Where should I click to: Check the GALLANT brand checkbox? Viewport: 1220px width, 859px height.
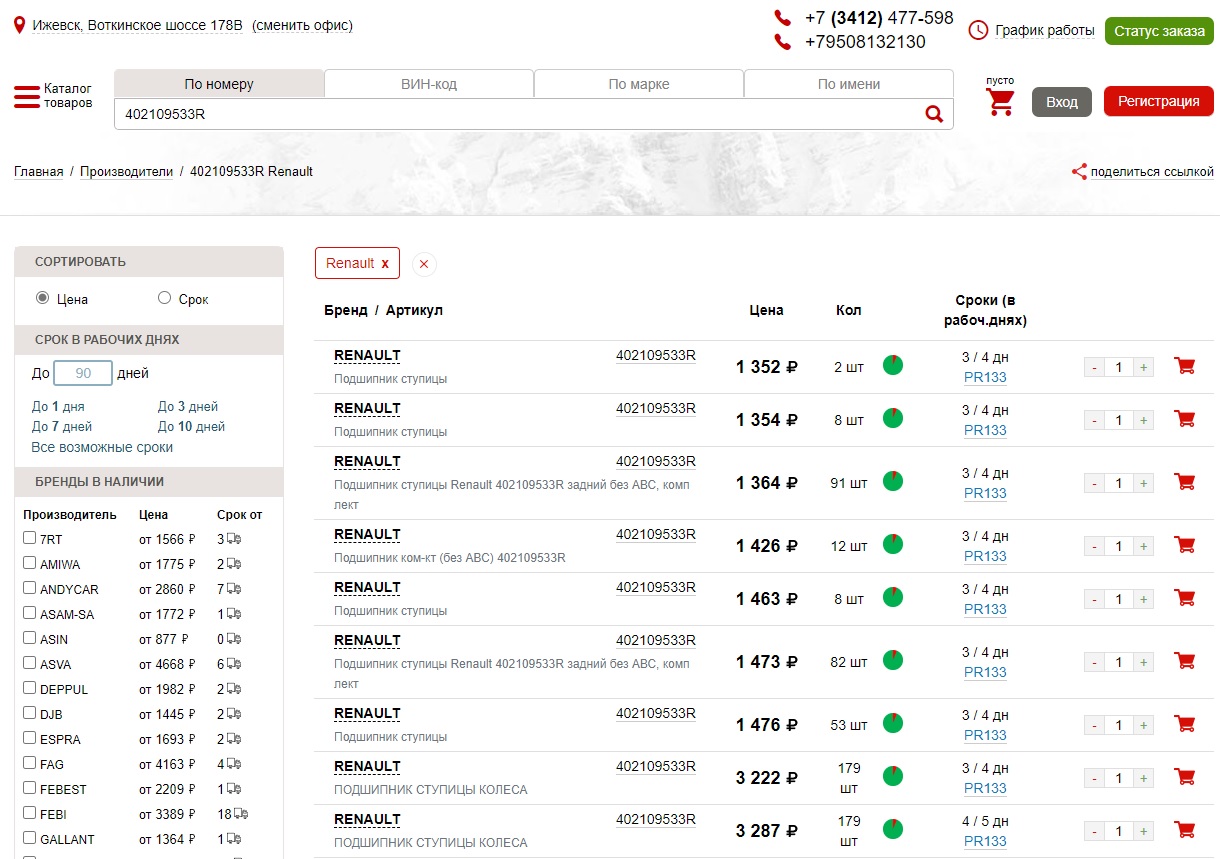tap(30, 838)
